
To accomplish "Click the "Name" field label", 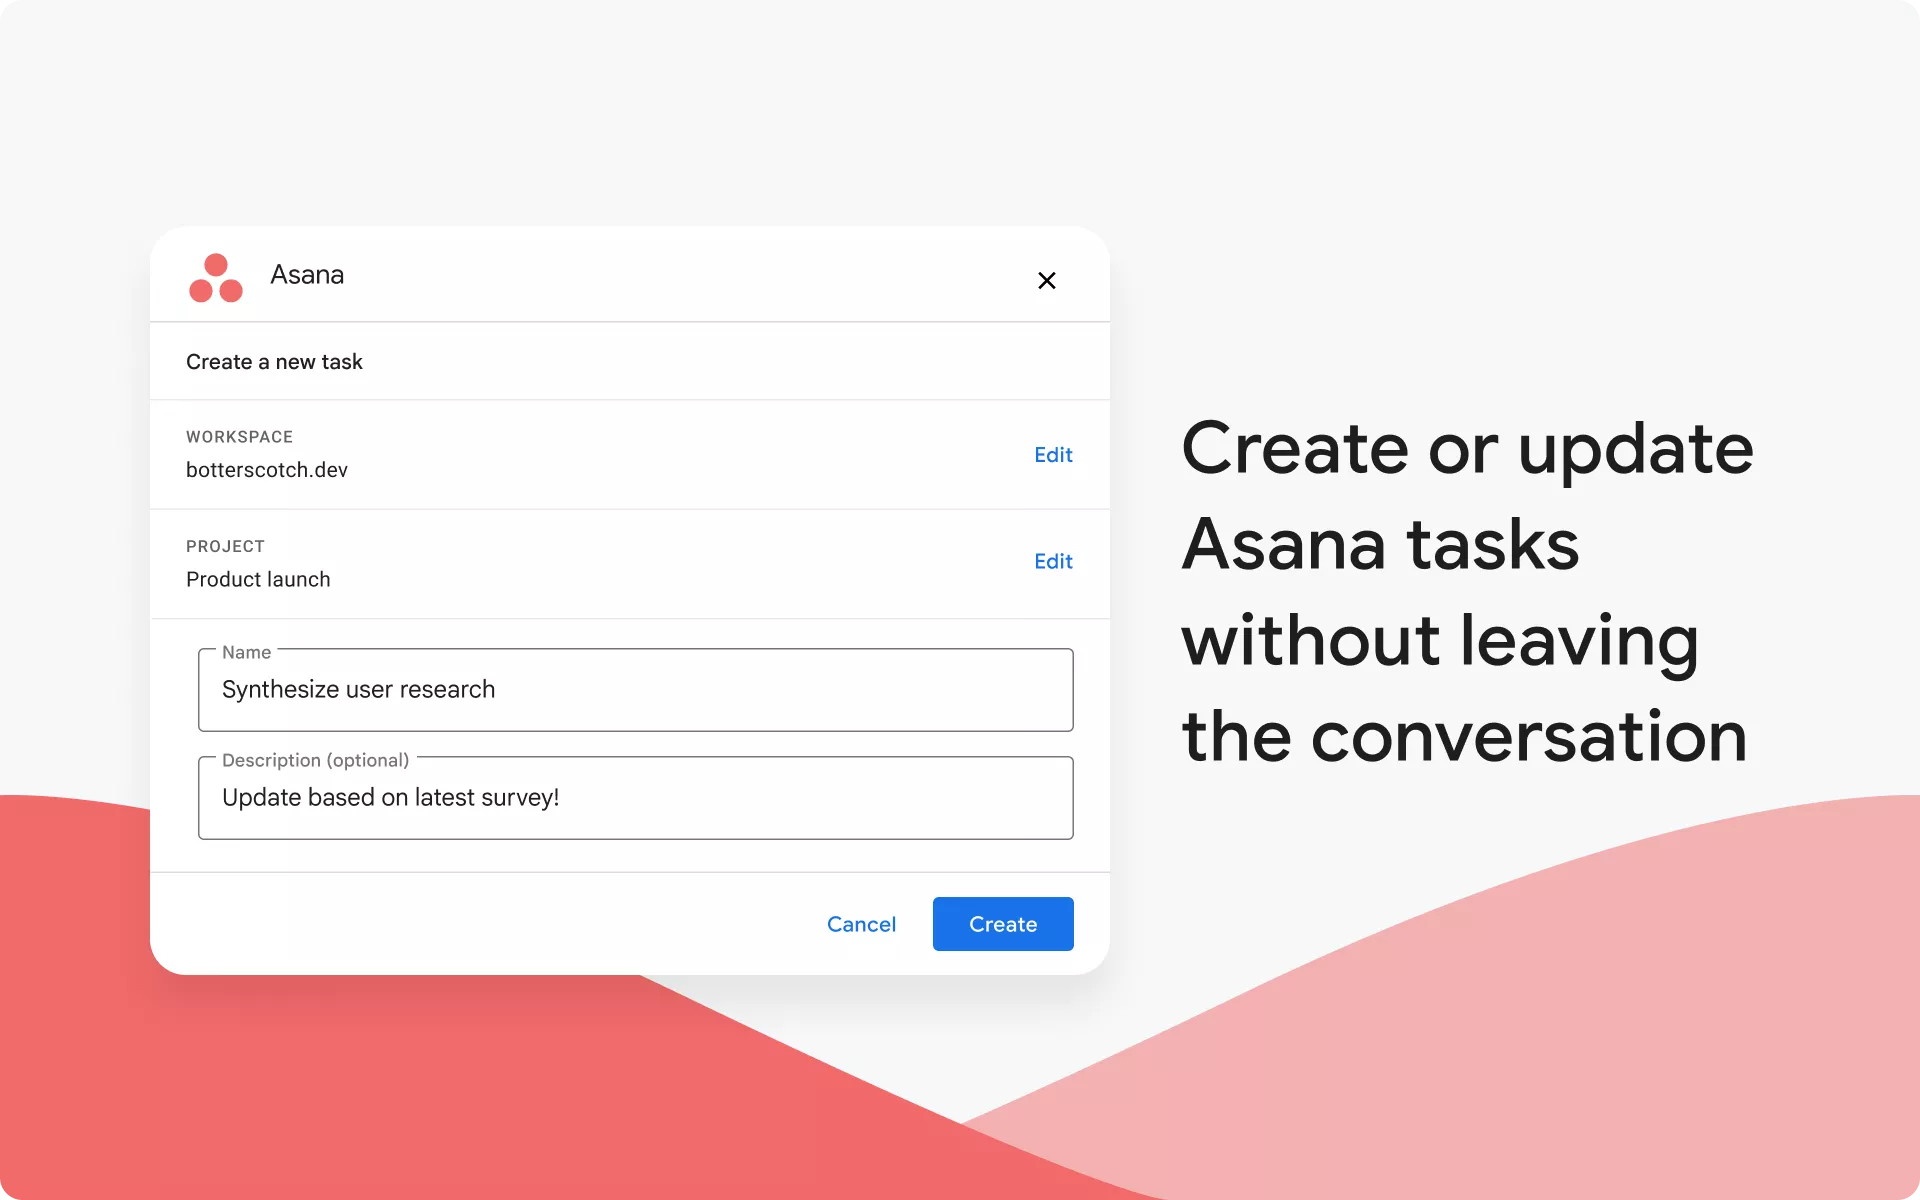I will [246, 653].
